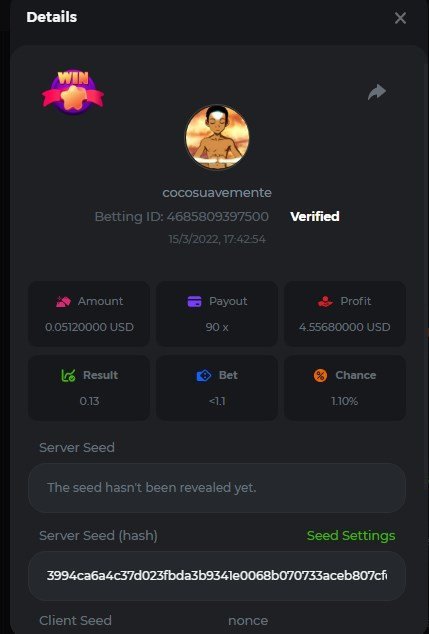Click the username cocosuavemente
The height and width of the screenshot is (634, 429).
tap(217, 192)
